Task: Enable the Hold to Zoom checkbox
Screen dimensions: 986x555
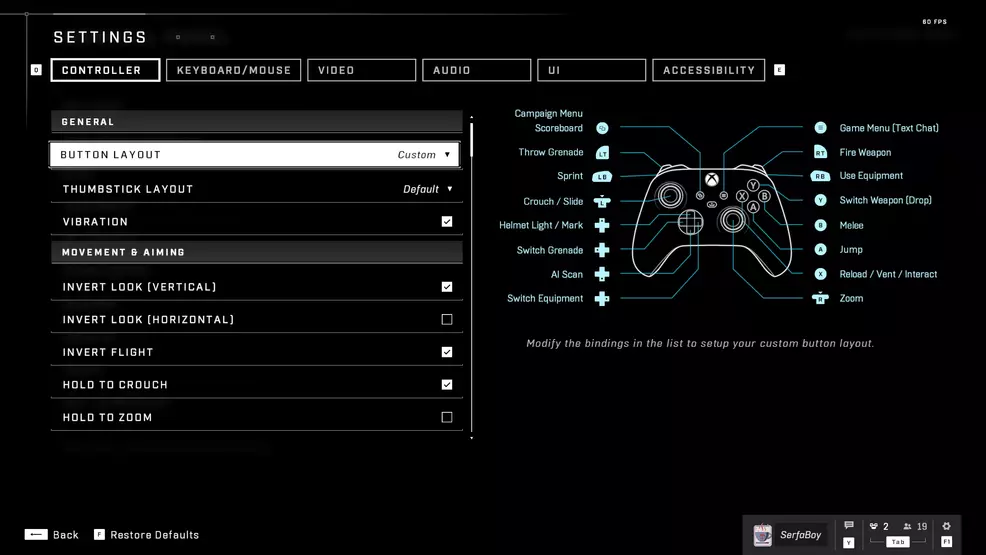Action: pos(447,418)
